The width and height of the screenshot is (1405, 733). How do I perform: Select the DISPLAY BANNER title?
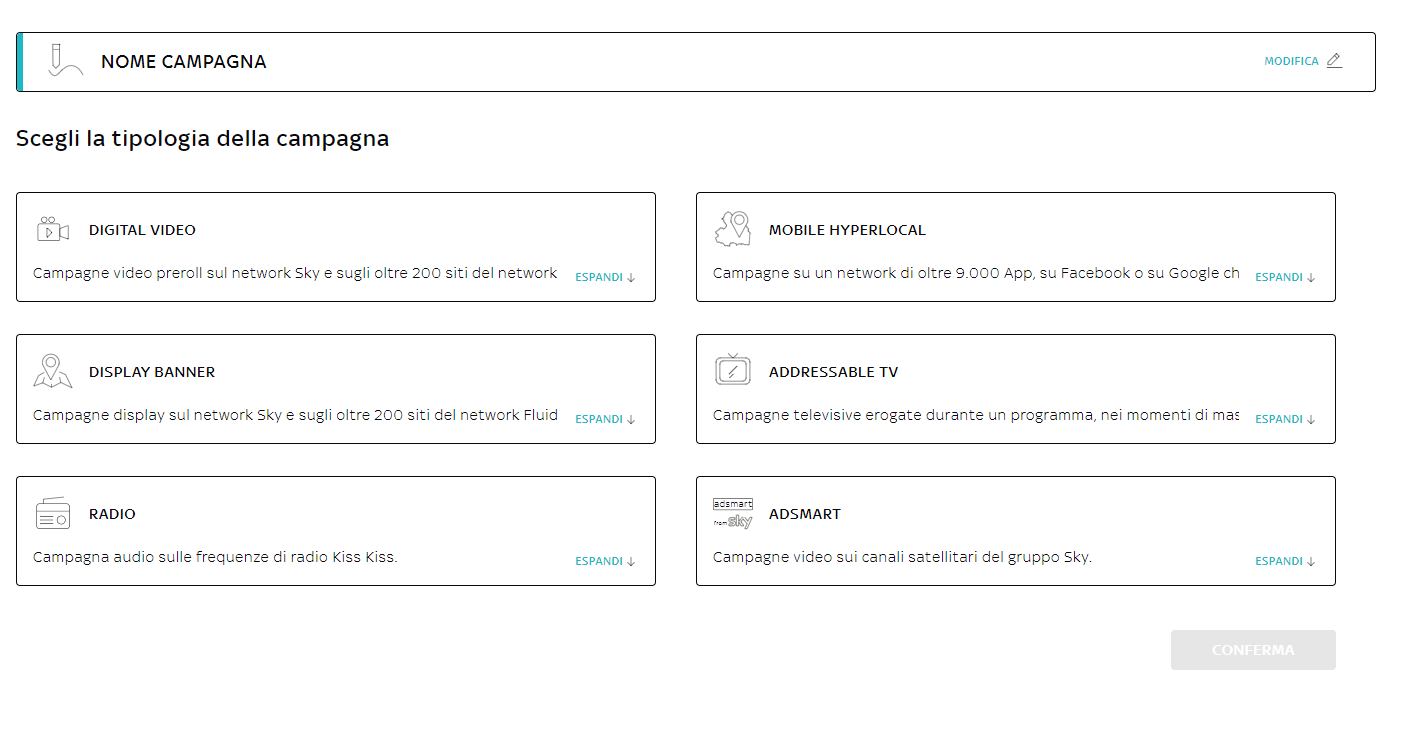point(152,372)
